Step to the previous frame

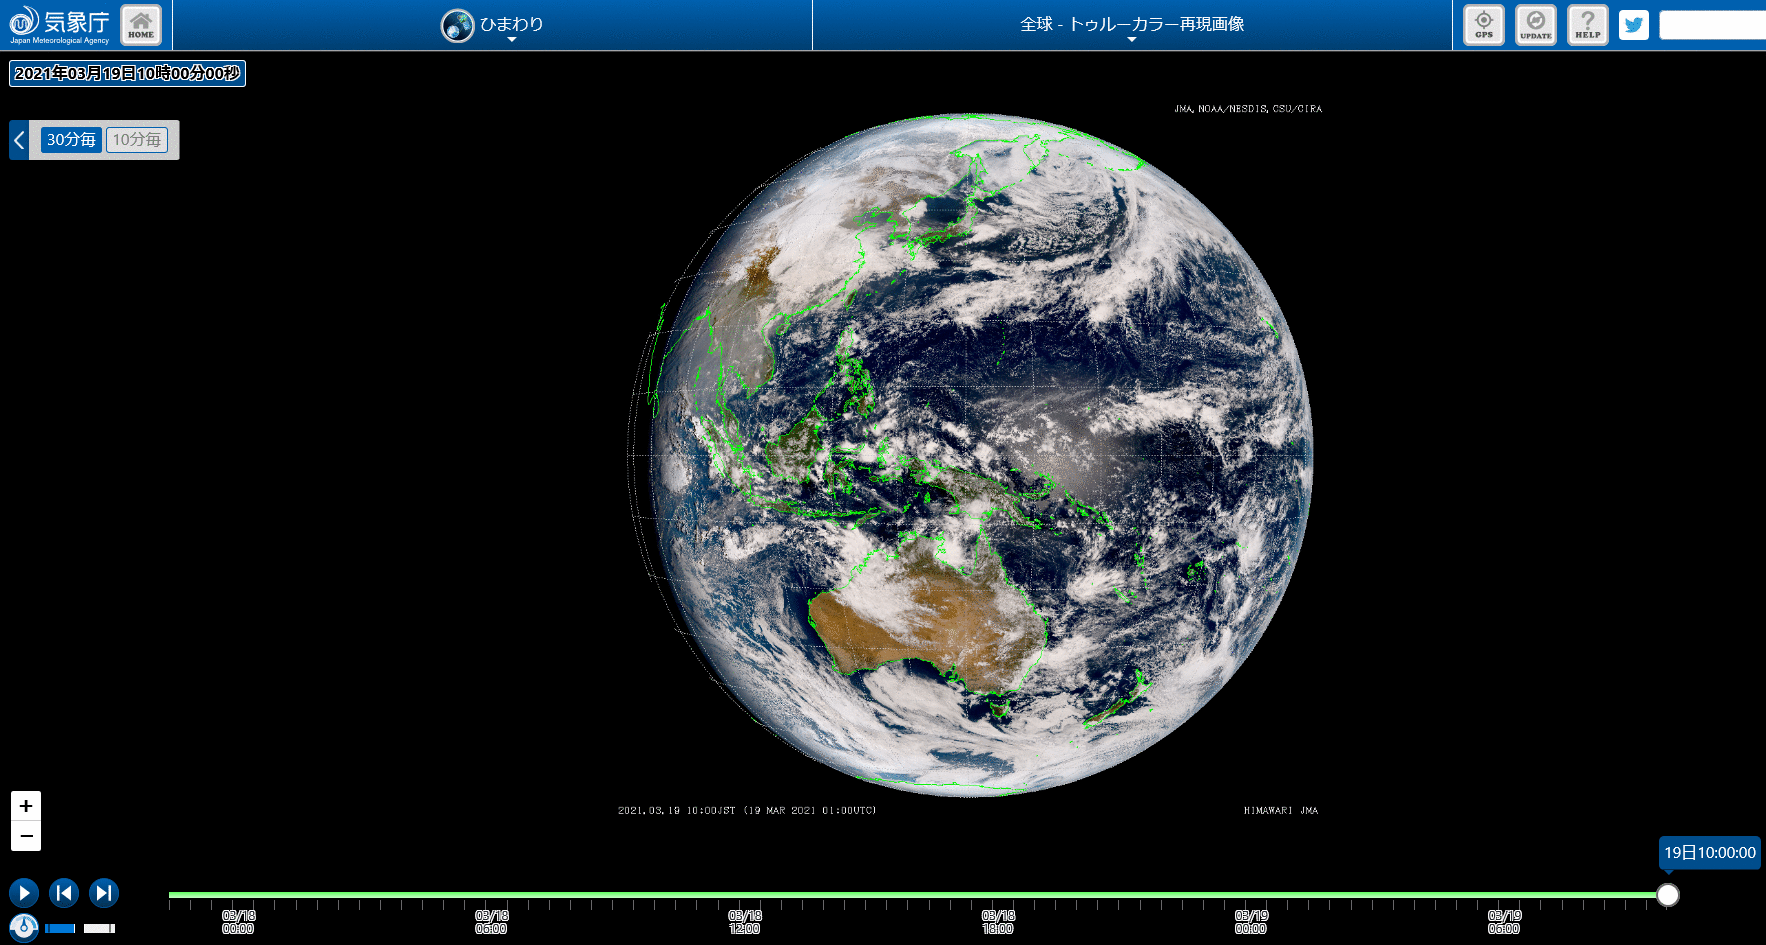64,892
